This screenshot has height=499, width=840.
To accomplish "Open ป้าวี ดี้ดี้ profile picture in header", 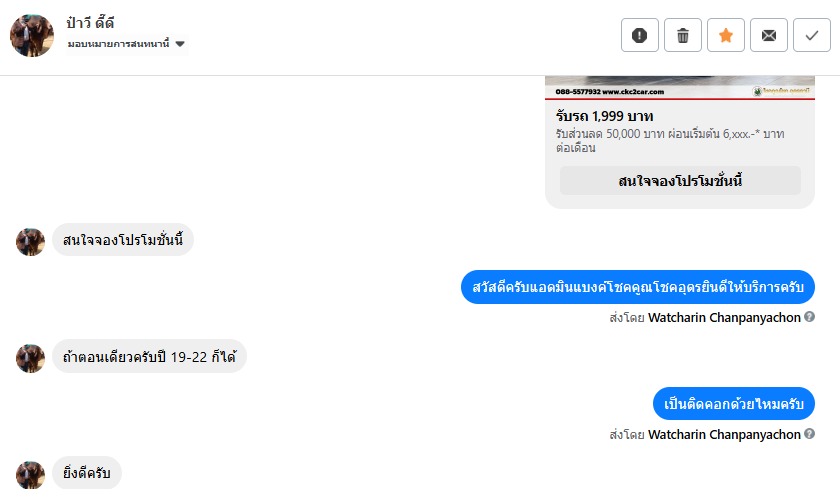I will pos(31,35).
